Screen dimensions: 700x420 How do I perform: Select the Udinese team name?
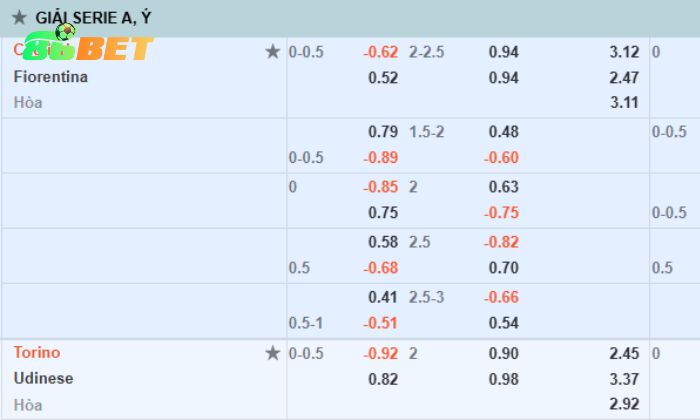[44, 379]
